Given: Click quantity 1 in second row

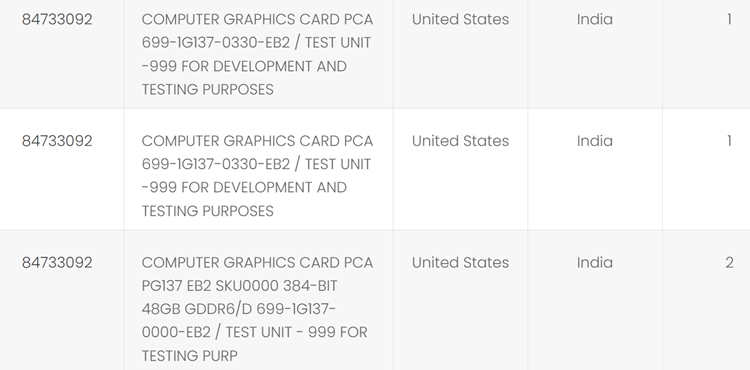Looking at the screenshot, I should pyautogui.click(x=729, y=141).
